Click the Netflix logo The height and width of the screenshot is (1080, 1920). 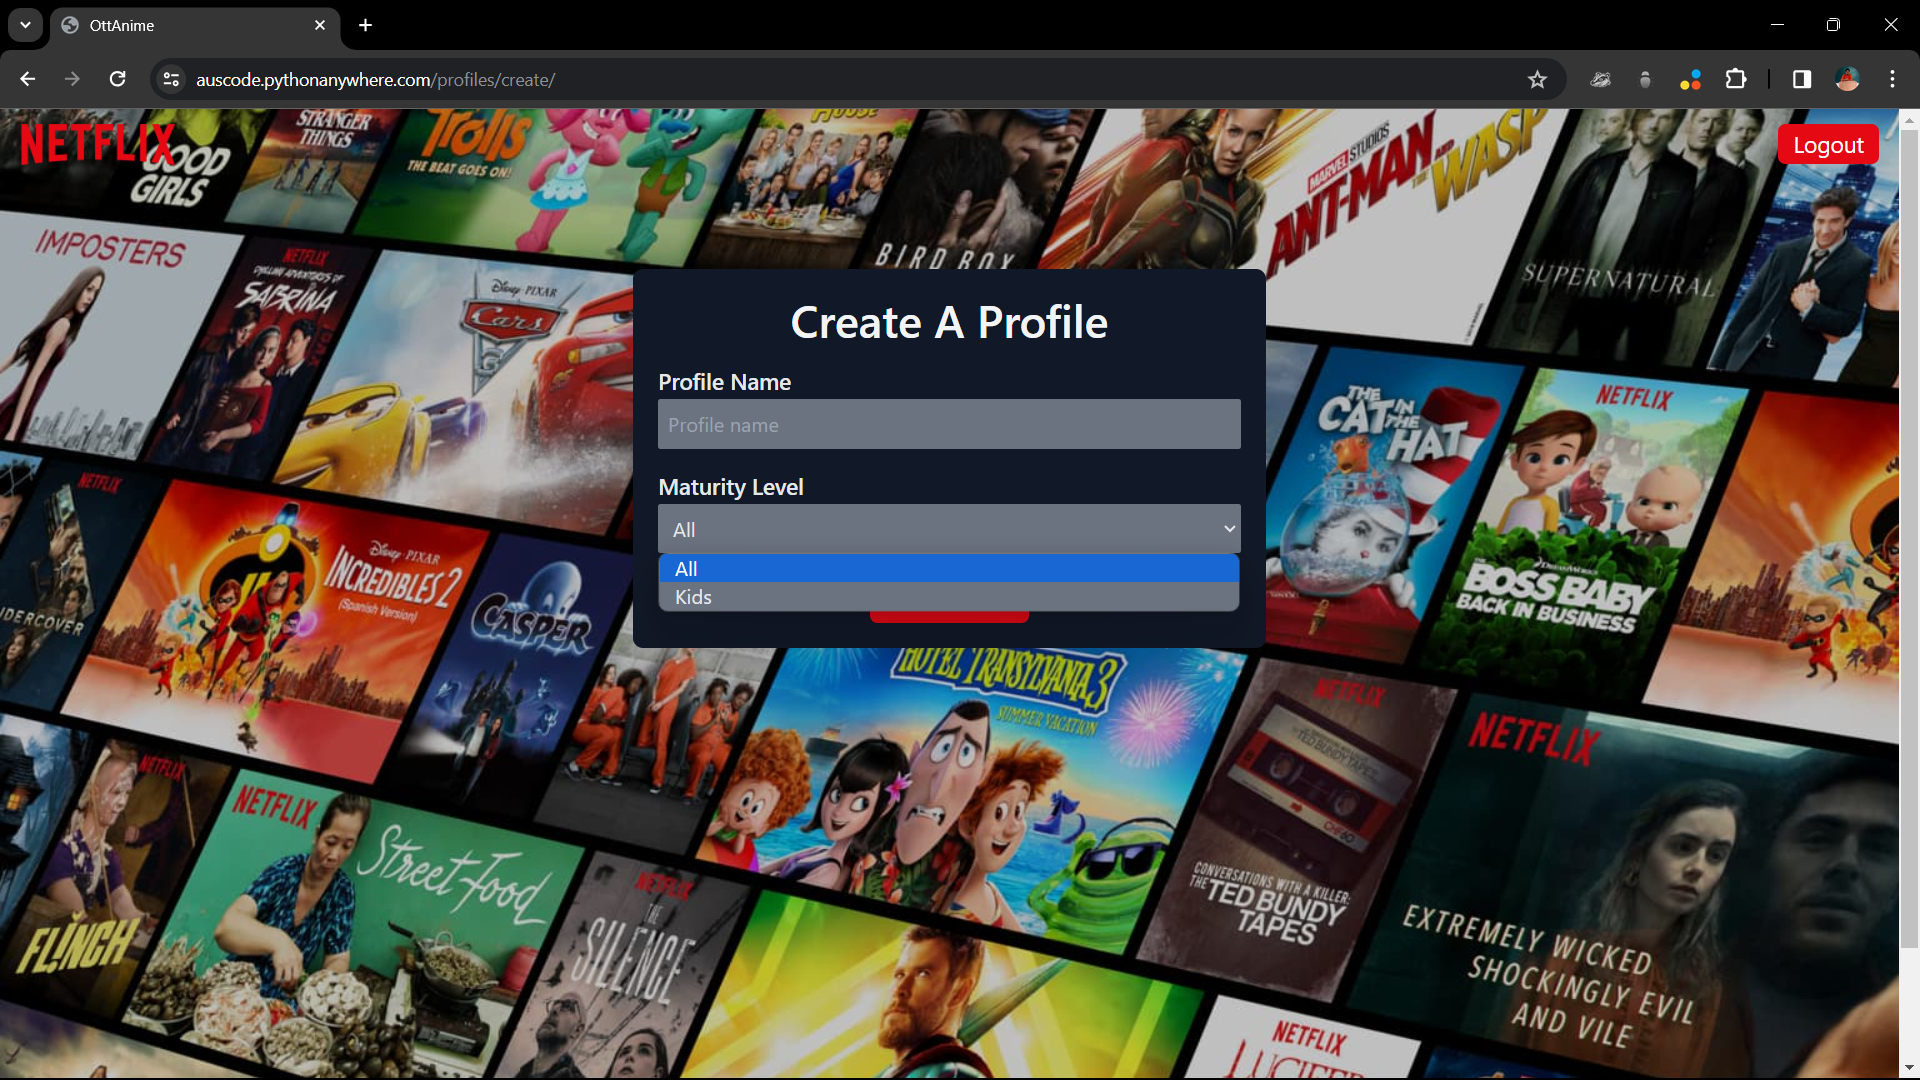[x=96, y=144]
